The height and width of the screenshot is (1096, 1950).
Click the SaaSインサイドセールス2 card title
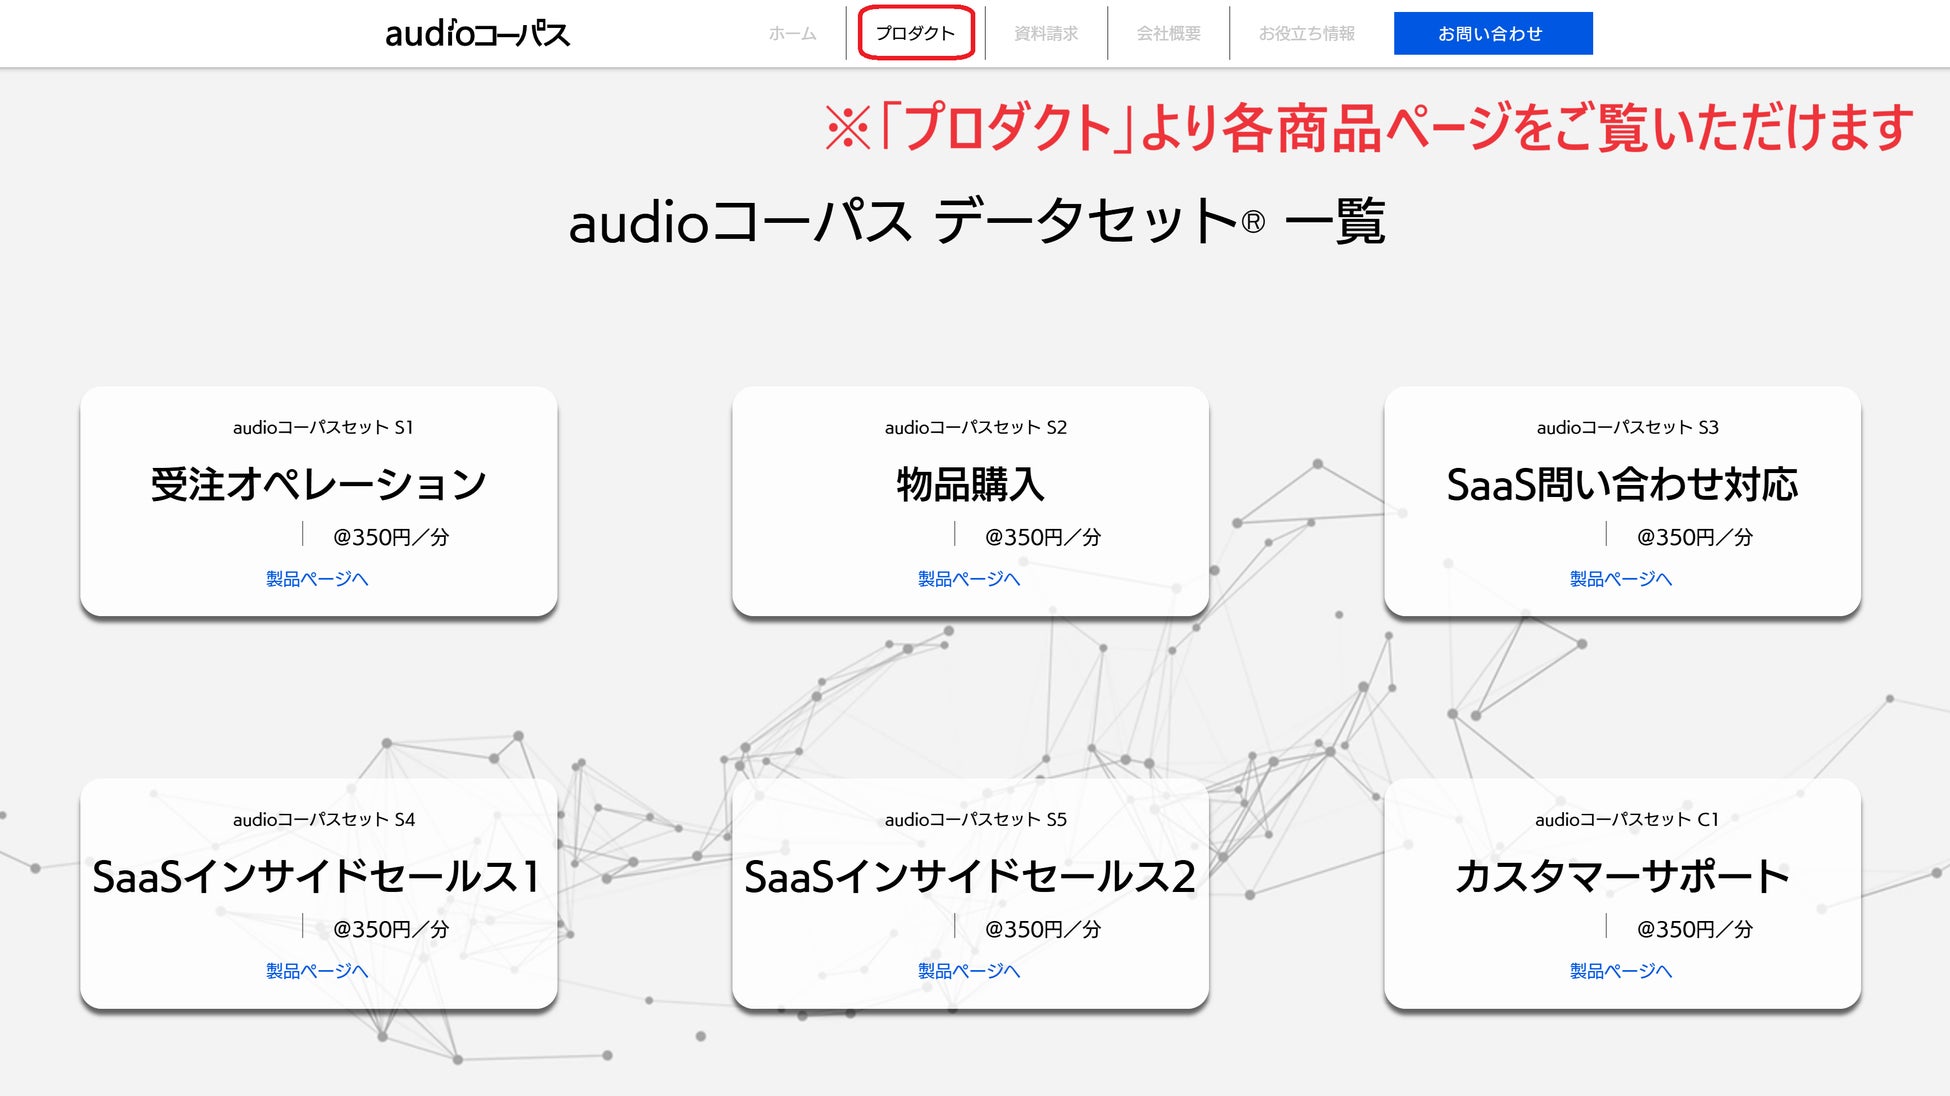(x=970, y=877)
